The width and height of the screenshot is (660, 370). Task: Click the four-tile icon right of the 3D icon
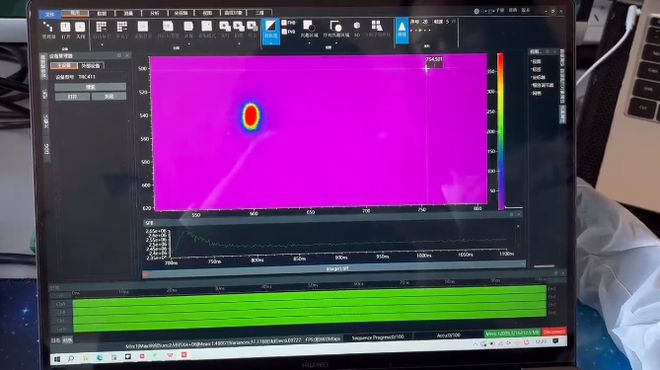(377, 28)
